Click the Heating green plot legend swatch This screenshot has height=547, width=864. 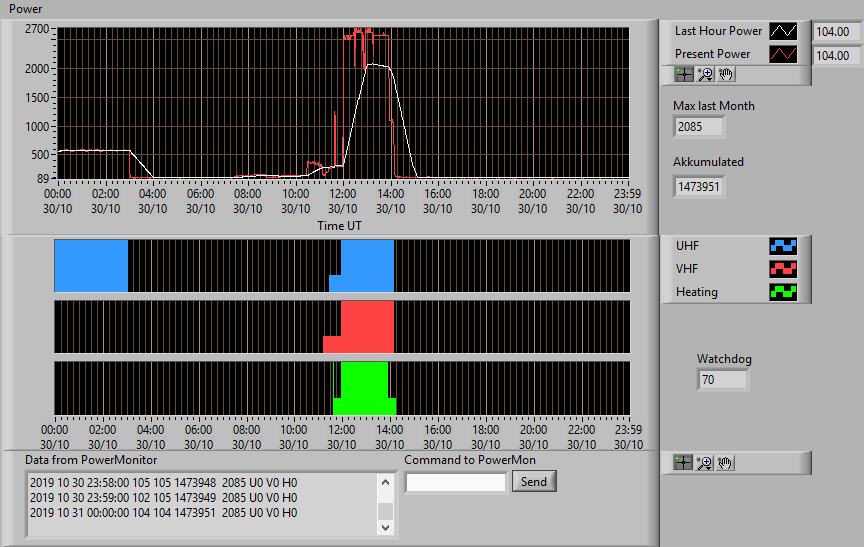click(783, 292)
